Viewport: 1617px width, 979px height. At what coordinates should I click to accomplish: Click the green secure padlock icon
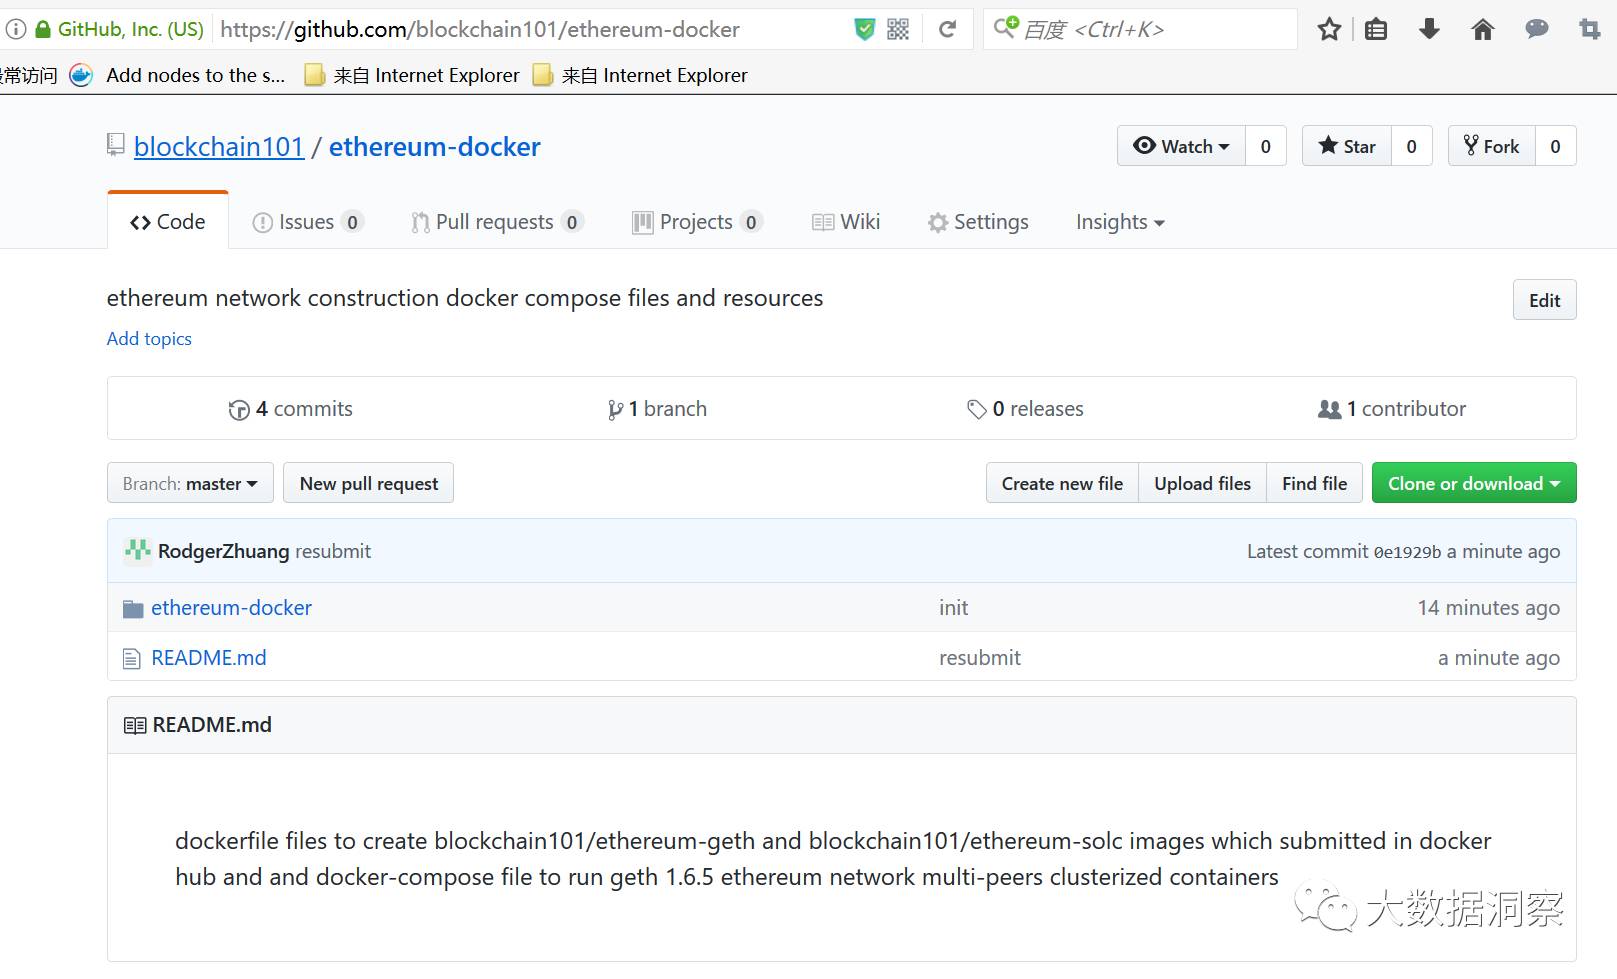pyautogui.click(x=42, y=29)
